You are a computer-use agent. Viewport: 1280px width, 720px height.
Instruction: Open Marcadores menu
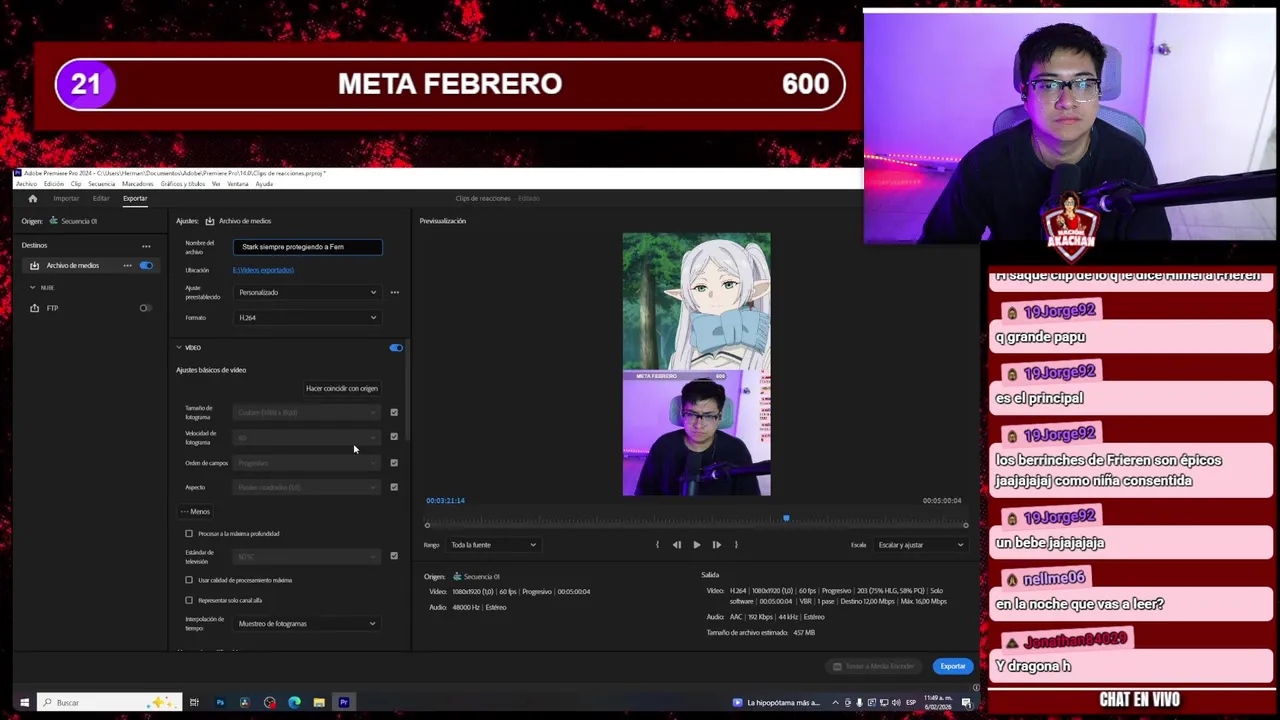click(x=137, y=184)
